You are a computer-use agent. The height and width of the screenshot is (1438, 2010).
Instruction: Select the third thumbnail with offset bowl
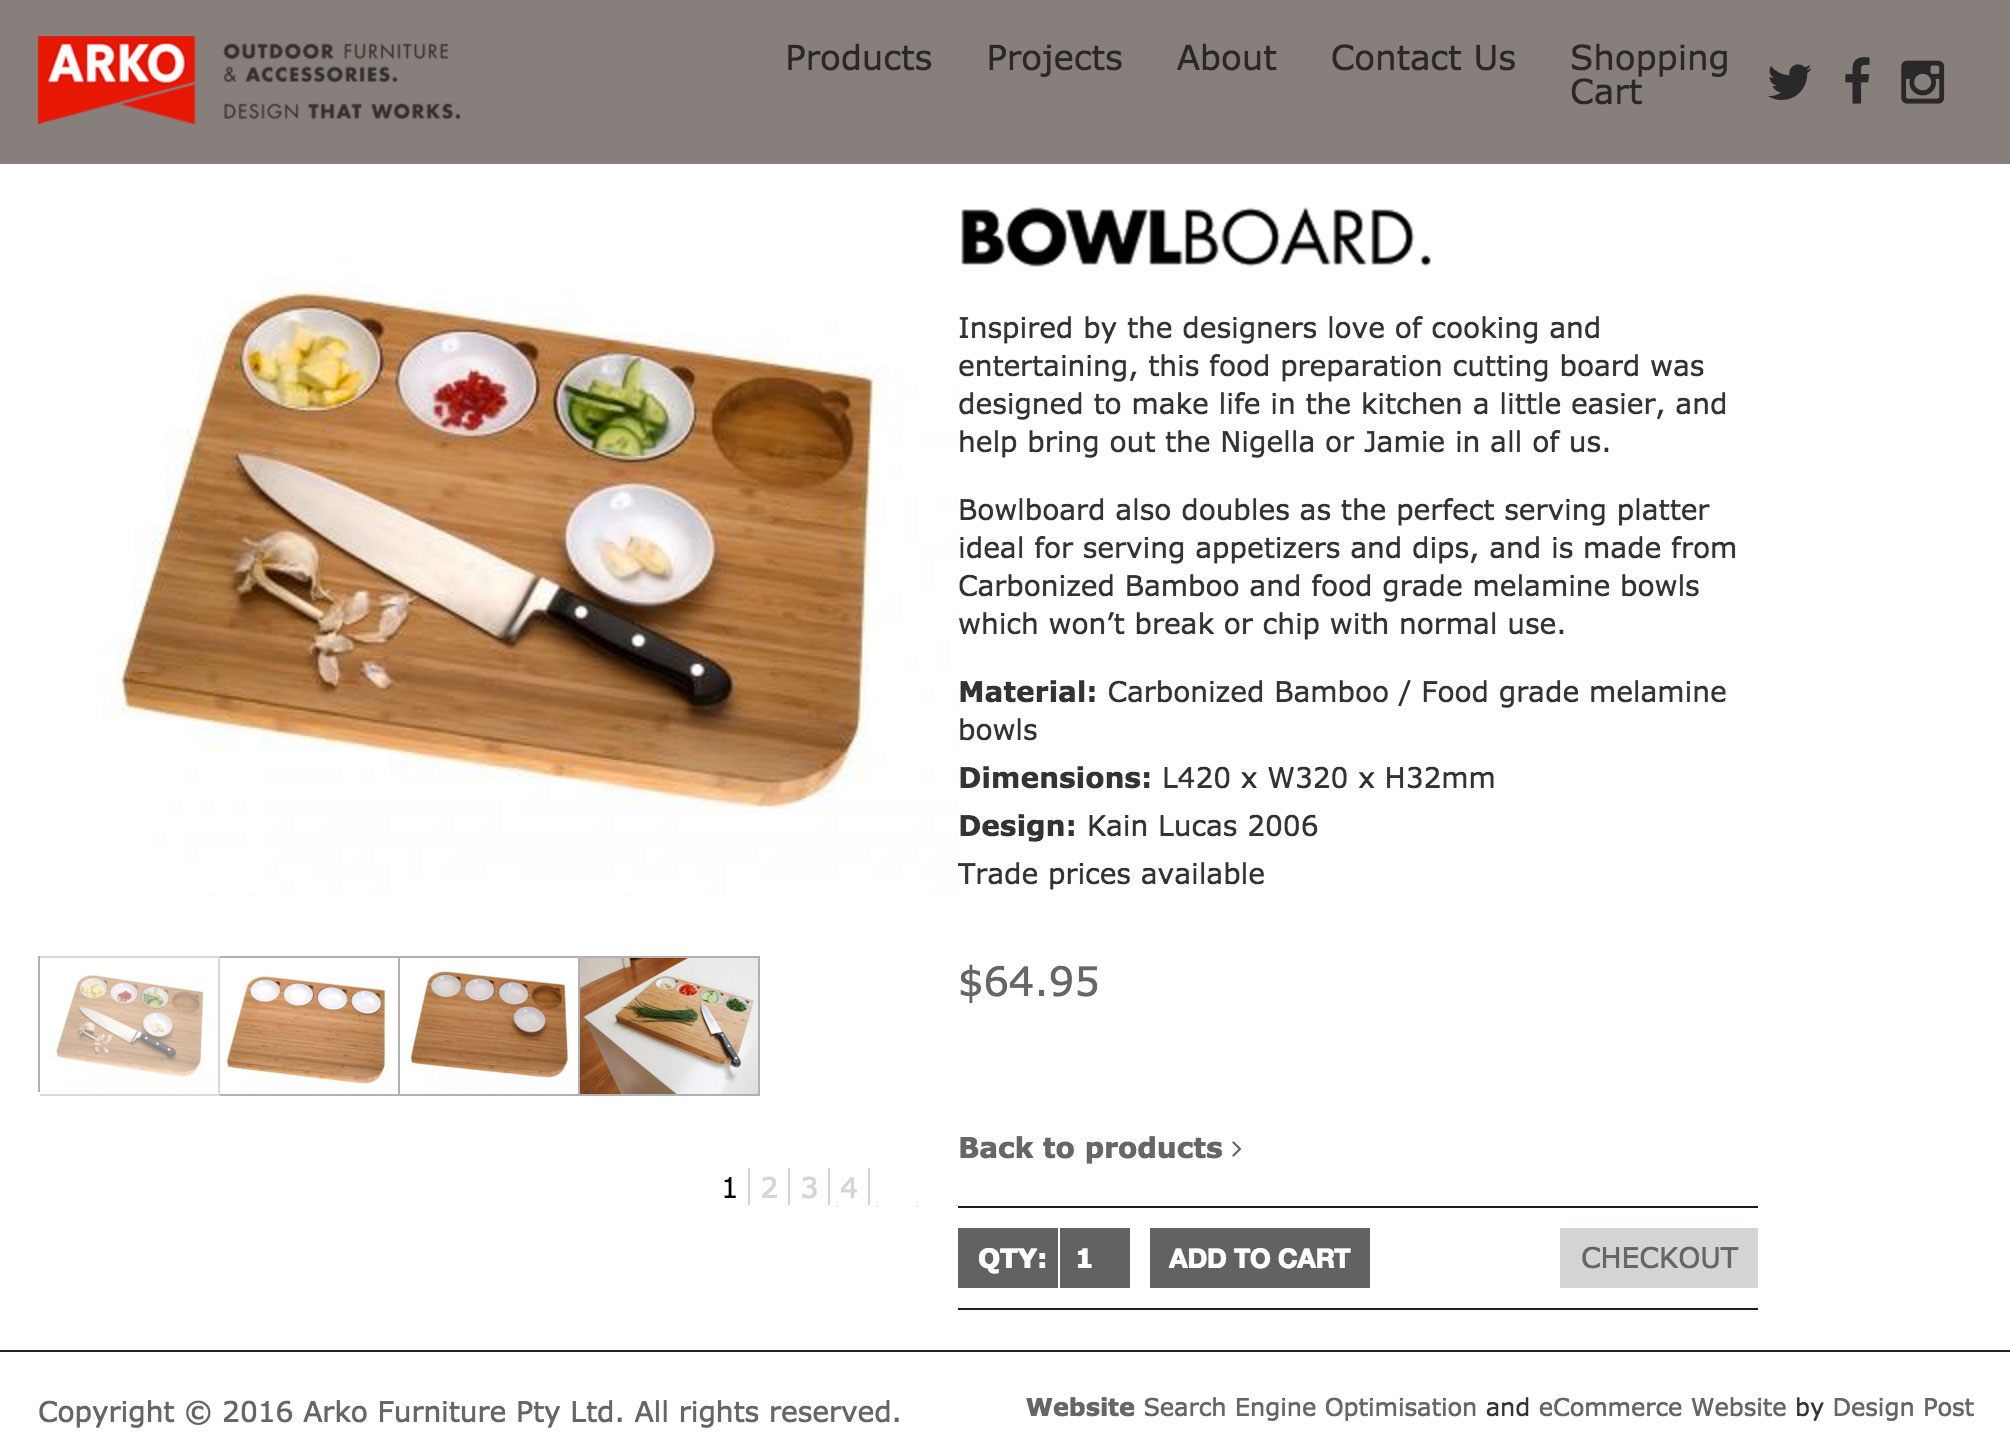pyautogui.click(x=489, y=1026)
